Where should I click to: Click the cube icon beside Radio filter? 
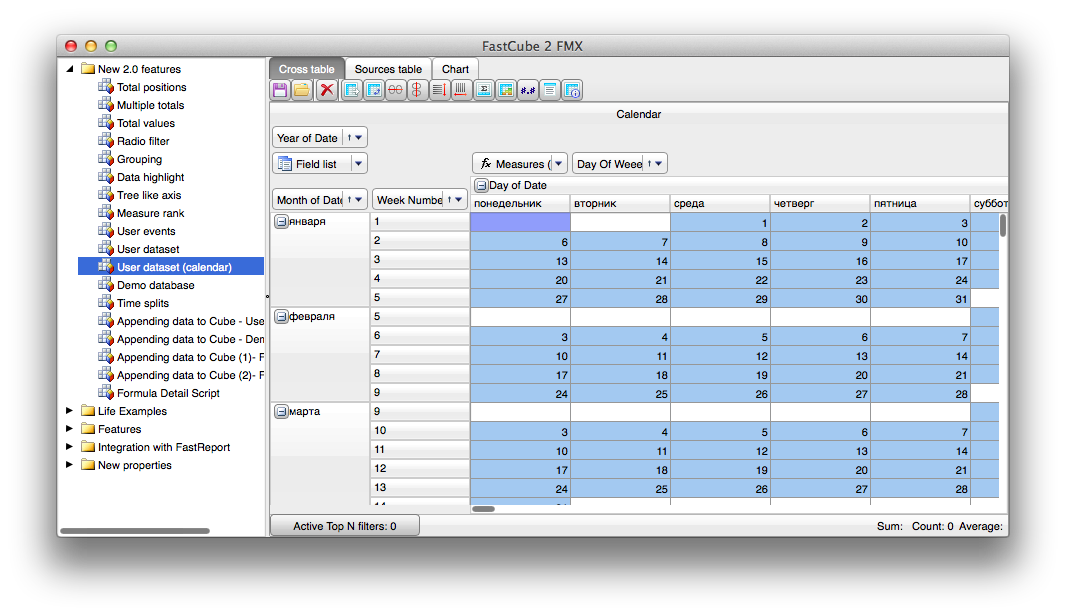[x=105, y=140]
